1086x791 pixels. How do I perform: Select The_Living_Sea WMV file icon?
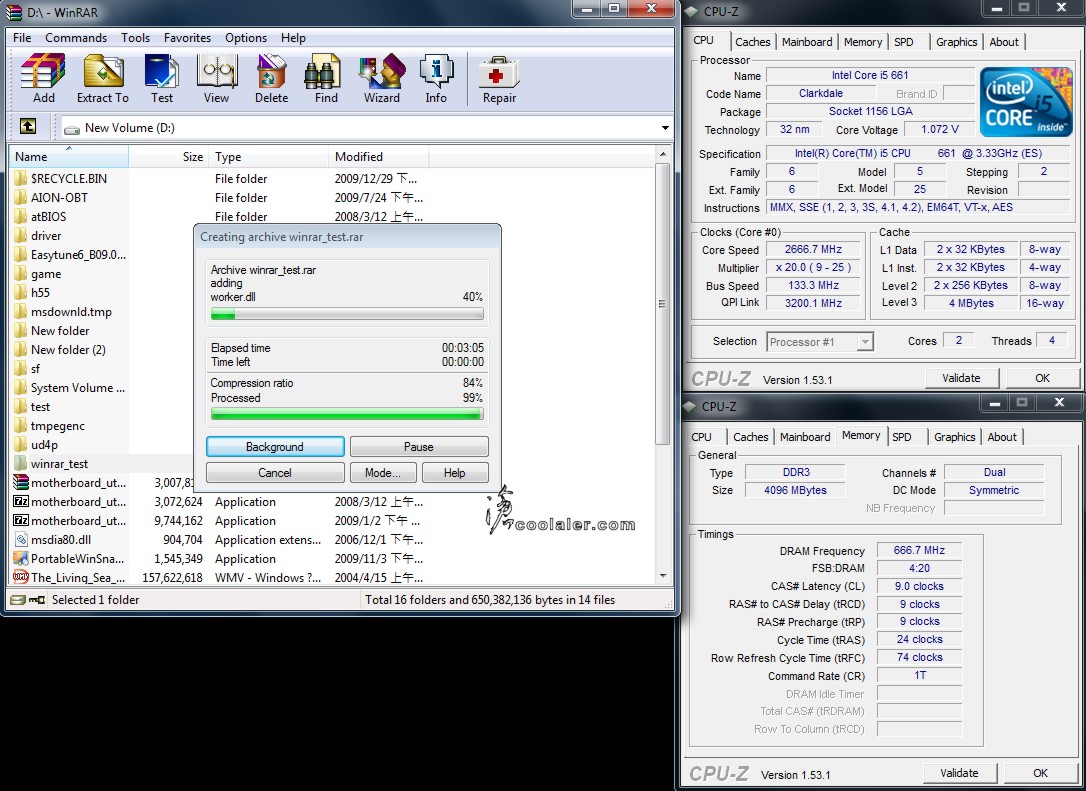click(21, 577)
